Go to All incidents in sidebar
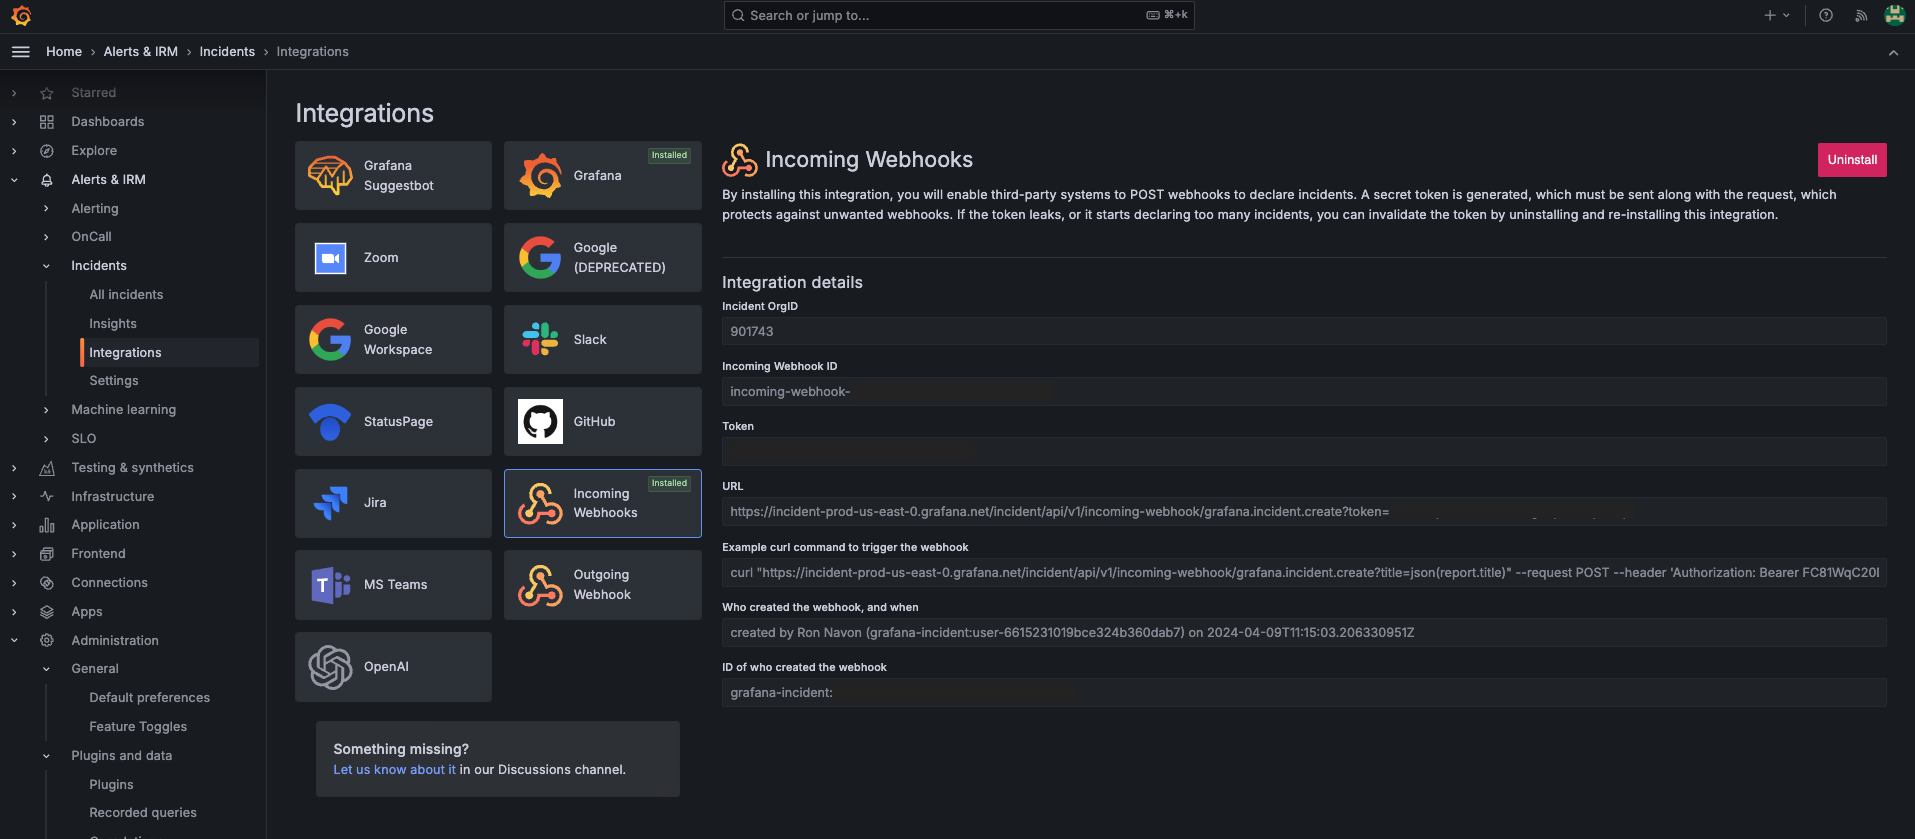The image size is (1915, 839). (x=126, y=295)
